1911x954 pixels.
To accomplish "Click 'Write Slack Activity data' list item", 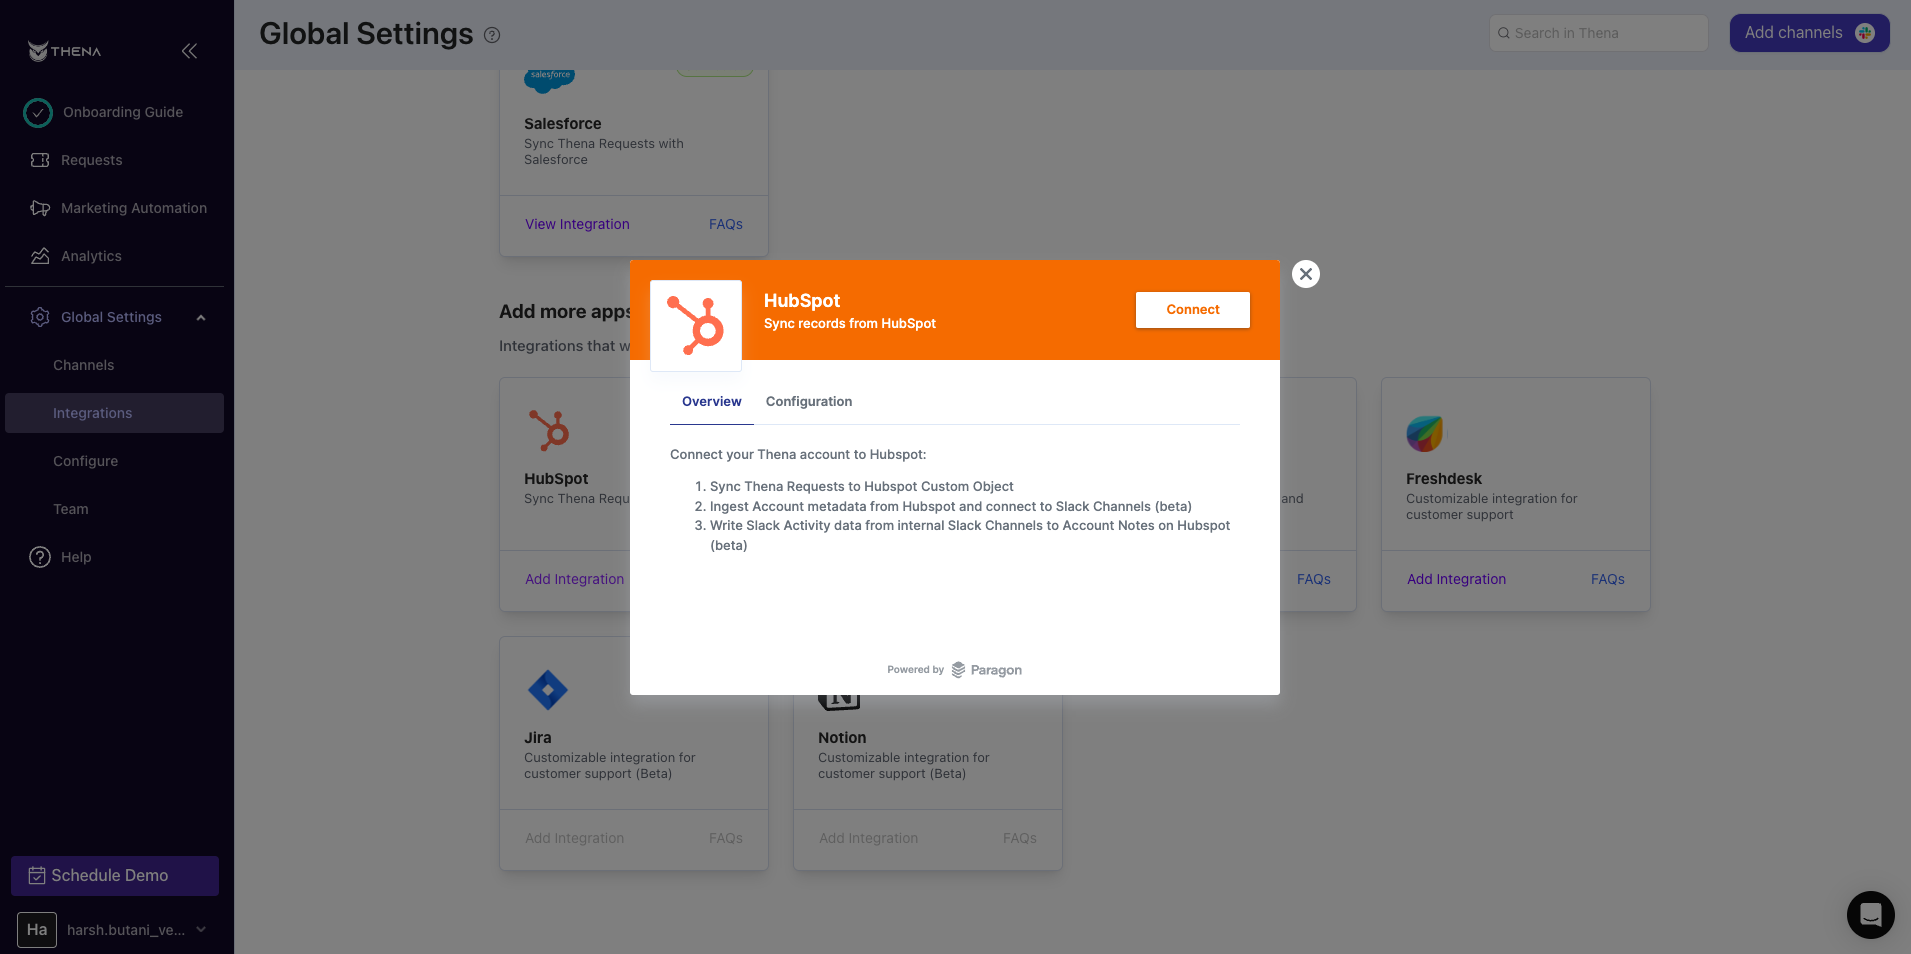I will tap(970, 536).
